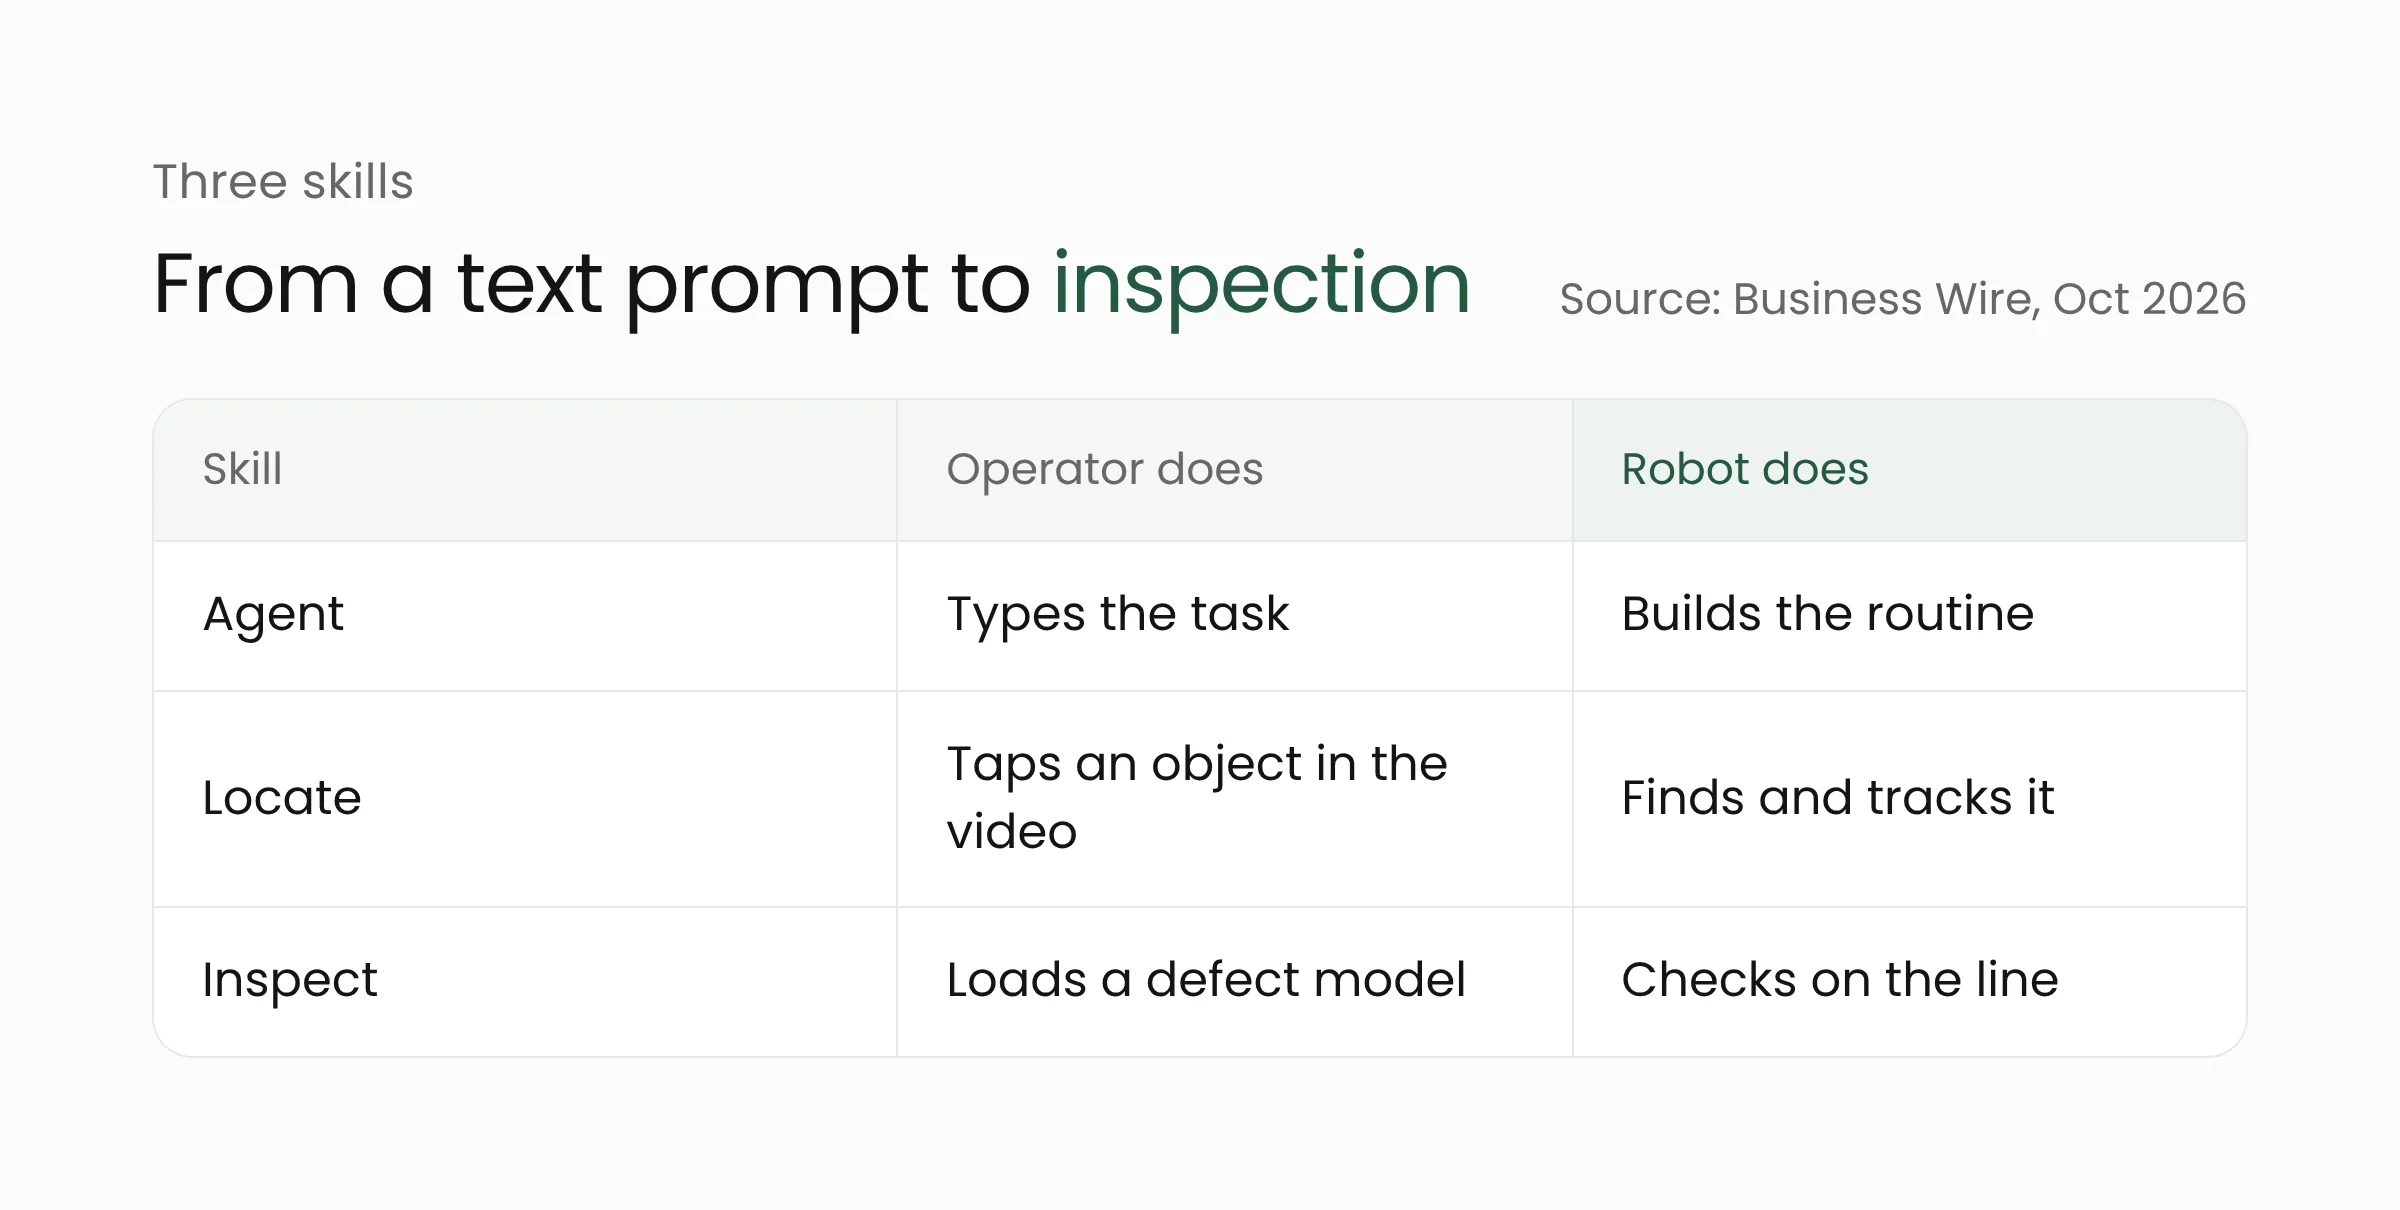
Task: Select the 'Locate' skill cell
Action: click(x=525, y=799)
